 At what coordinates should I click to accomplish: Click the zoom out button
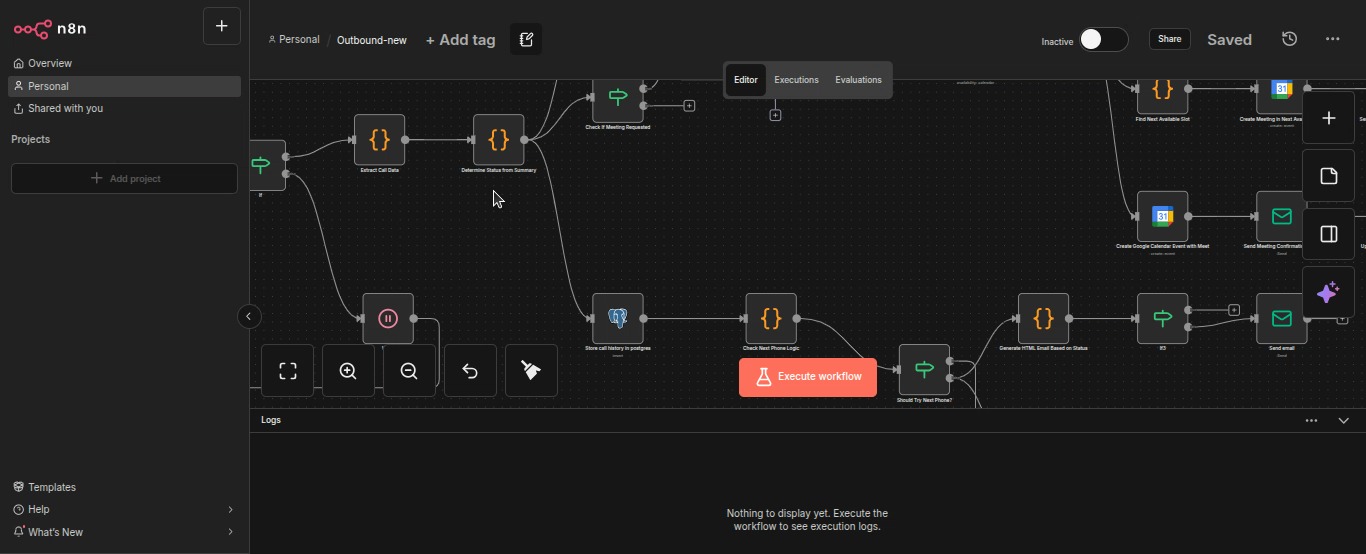tap(409, 371)
